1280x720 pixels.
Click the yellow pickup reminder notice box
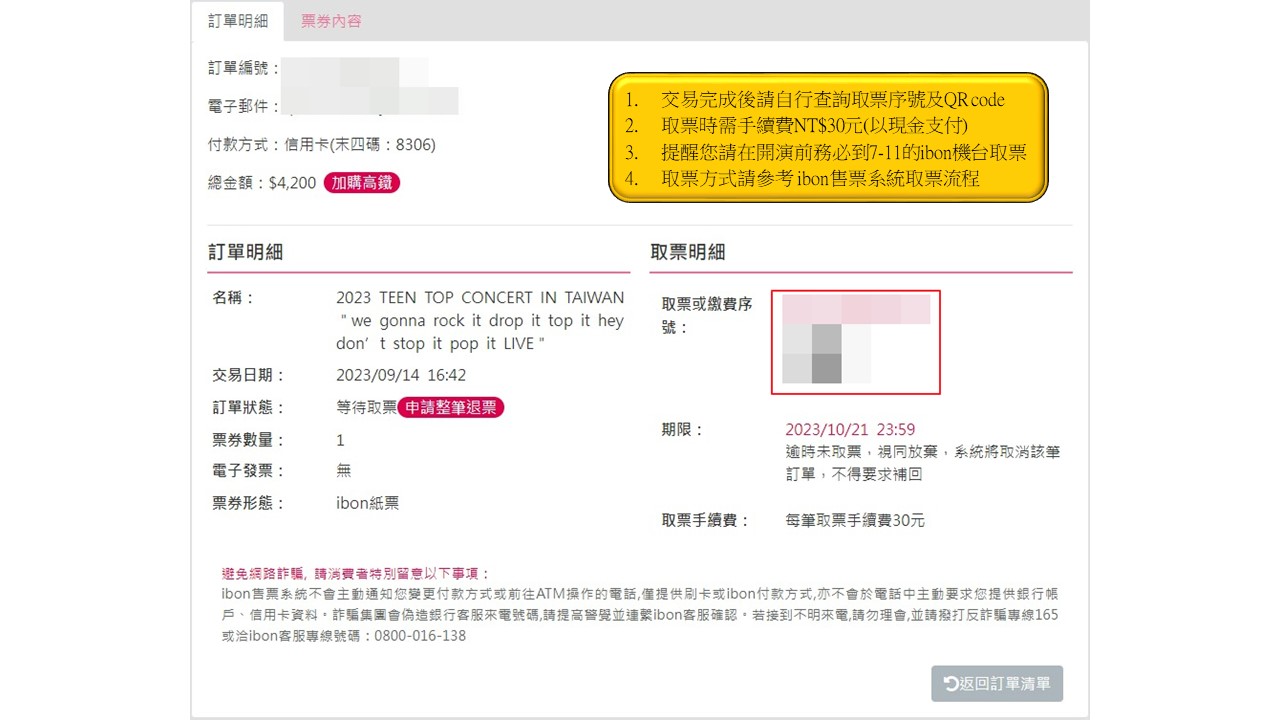[827, 138]
